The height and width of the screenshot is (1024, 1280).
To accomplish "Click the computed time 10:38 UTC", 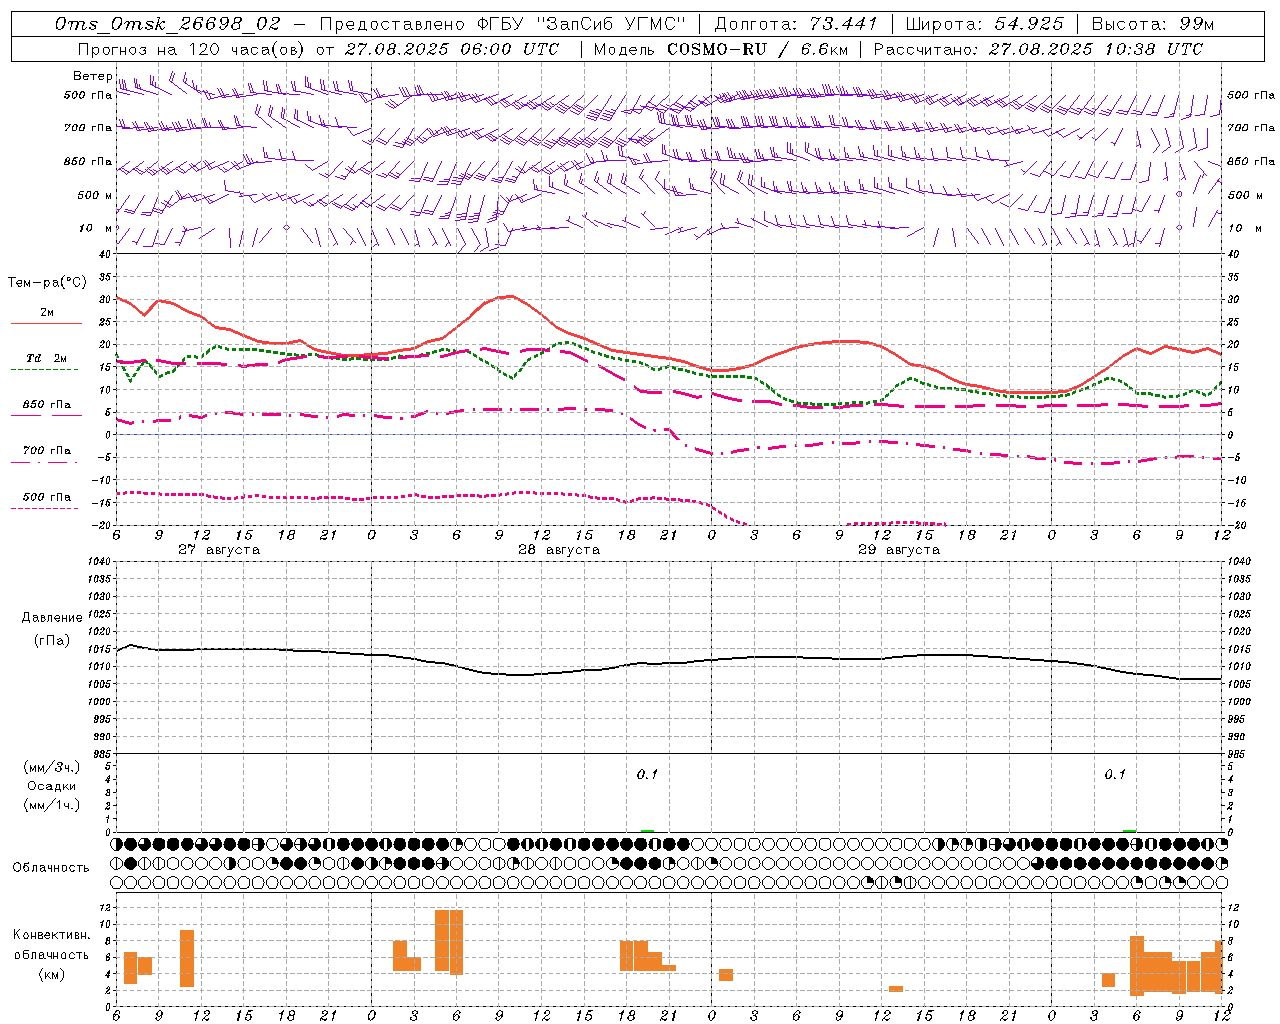I will [x=1155, y=48].
